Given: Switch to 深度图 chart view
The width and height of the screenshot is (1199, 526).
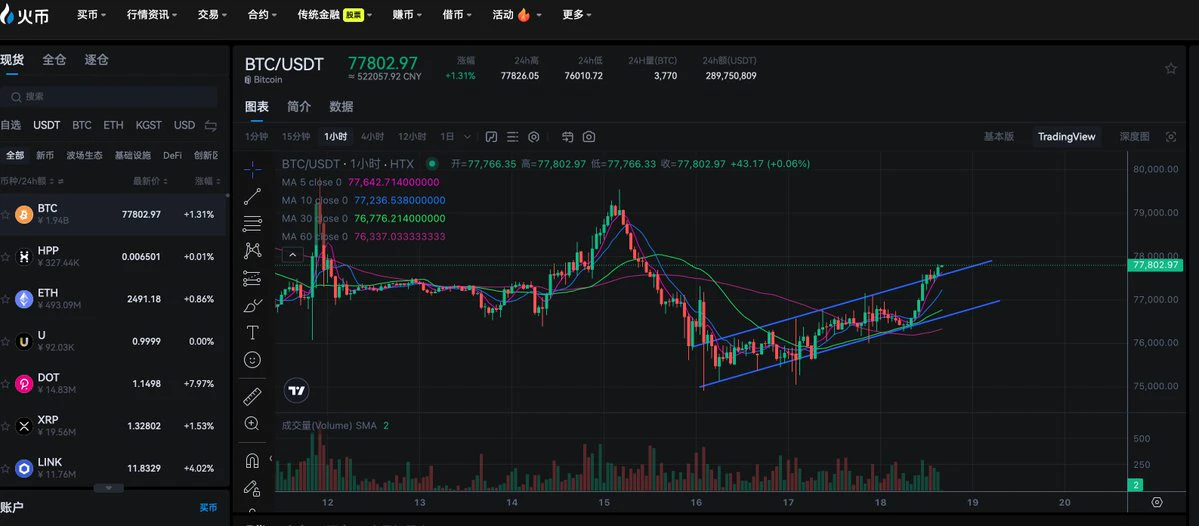Looking at the screenshot, I should [x=1135, y=137].
